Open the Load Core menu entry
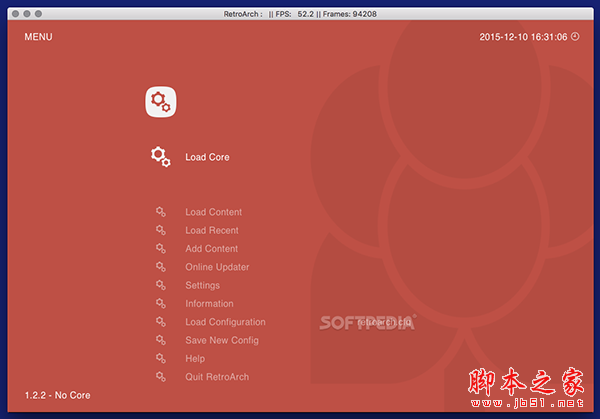 click(207, 157)
